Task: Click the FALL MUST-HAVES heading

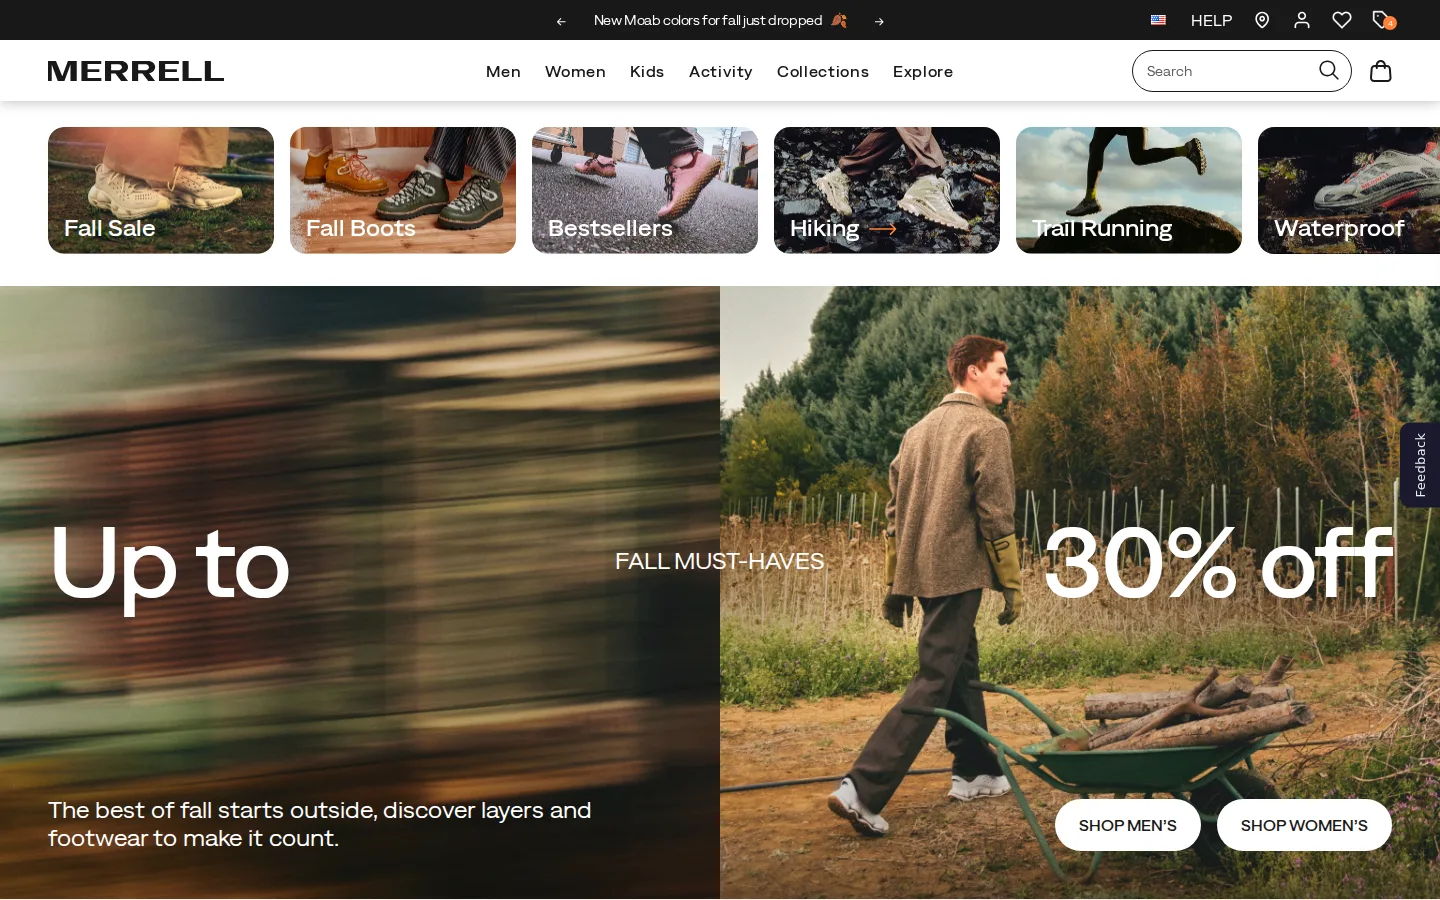Action: (x=720, y=561)
